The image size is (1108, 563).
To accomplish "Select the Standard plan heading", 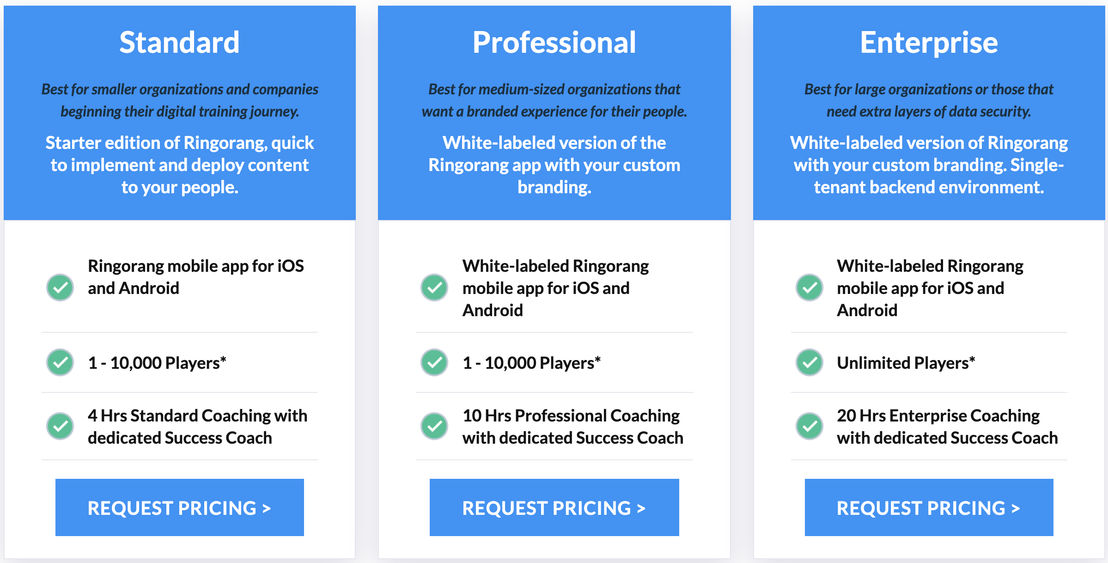I will click(x=179, y=42).
